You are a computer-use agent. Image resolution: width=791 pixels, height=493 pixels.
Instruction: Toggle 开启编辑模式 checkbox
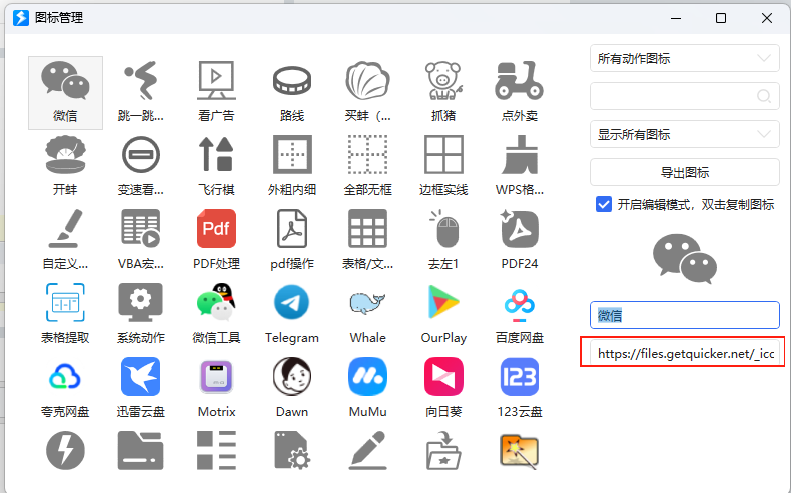click(x=604, y=204)
